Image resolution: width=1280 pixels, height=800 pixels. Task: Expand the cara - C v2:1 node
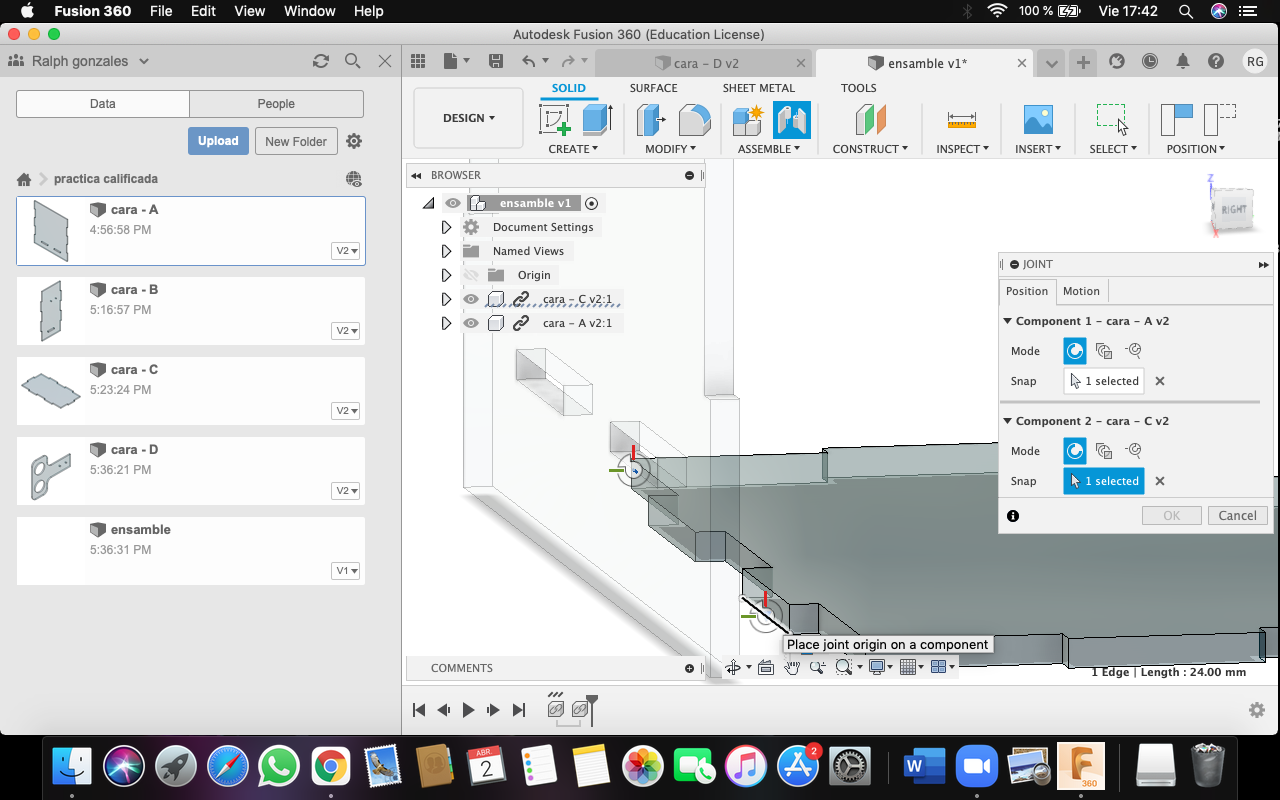pyautogui.click(x=446, y=299)
